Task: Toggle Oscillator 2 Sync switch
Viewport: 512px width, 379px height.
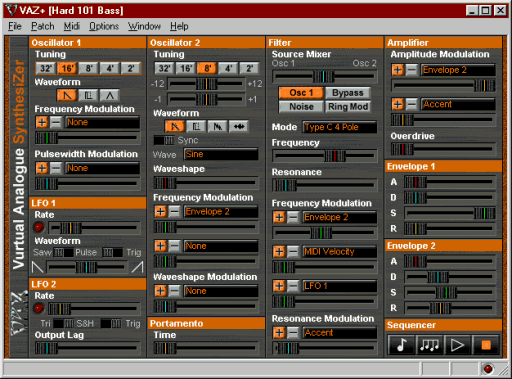Action: point(164,140)
